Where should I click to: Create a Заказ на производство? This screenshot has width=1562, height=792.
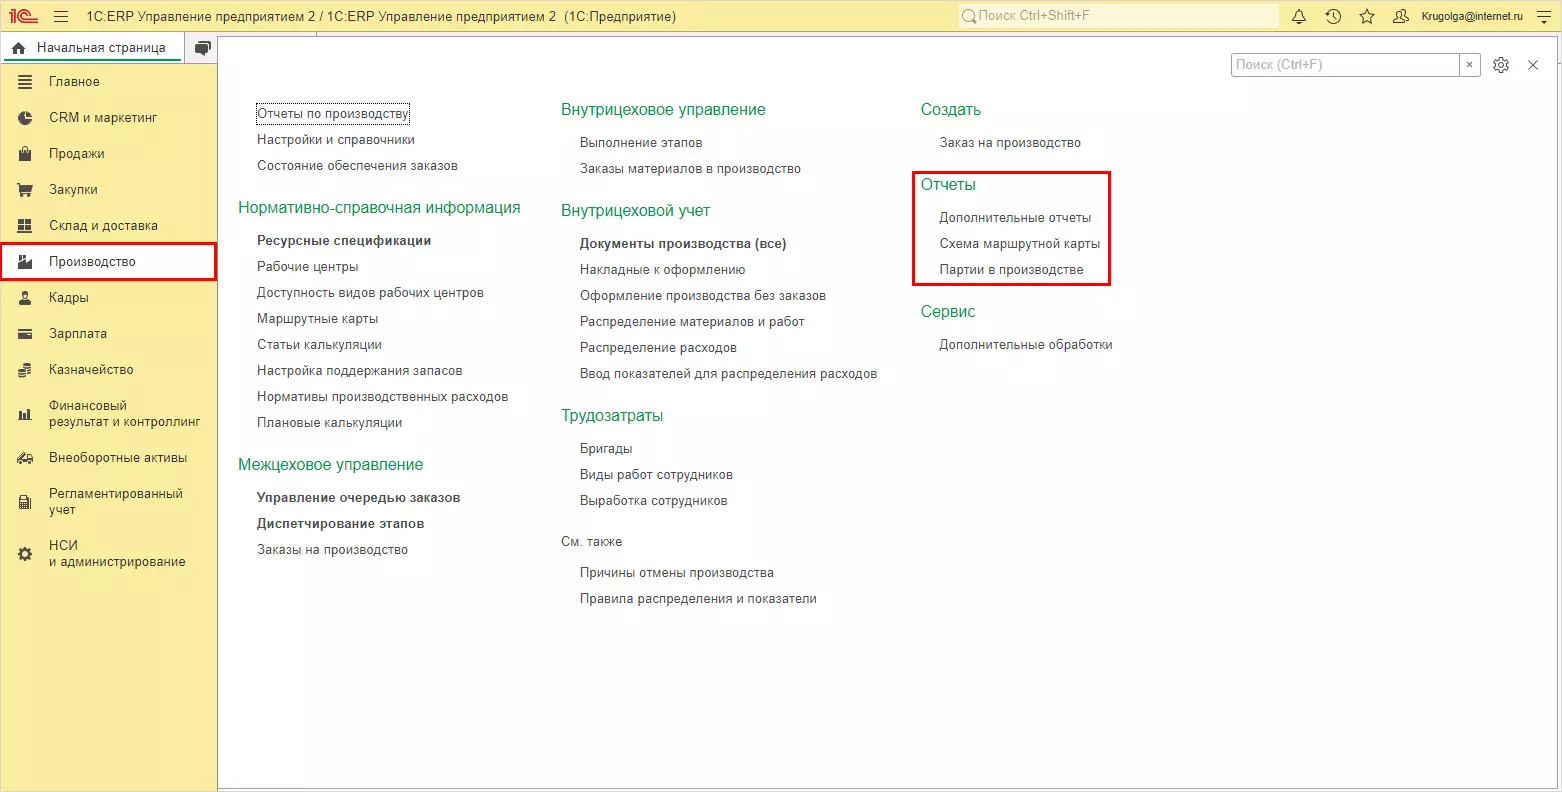tap(1010, 143)
